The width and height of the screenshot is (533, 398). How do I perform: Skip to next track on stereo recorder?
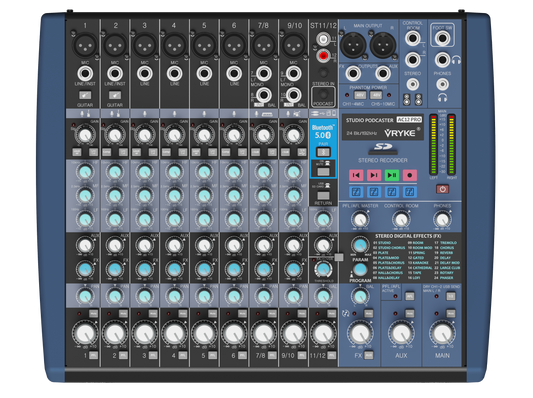pos(374,175)
